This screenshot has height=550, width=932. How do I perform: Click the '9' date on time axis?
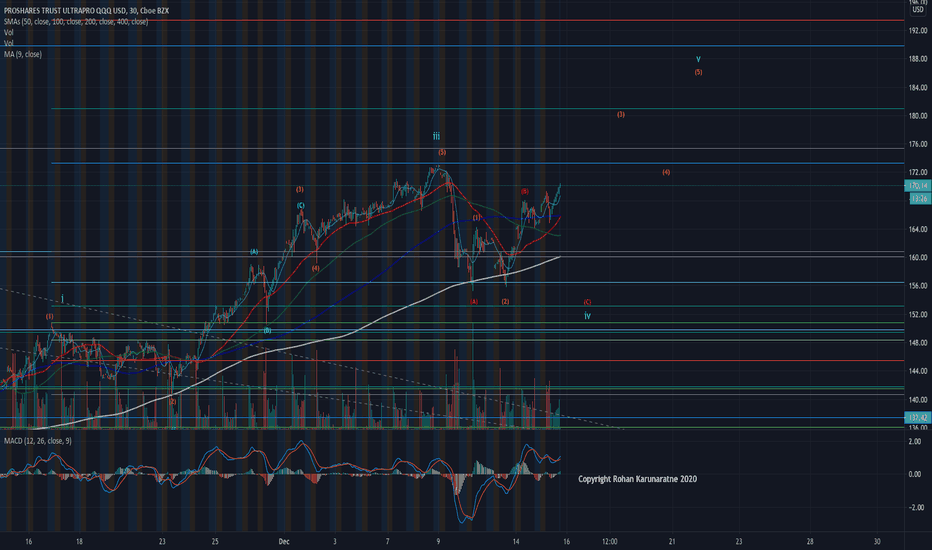point(439,541)
